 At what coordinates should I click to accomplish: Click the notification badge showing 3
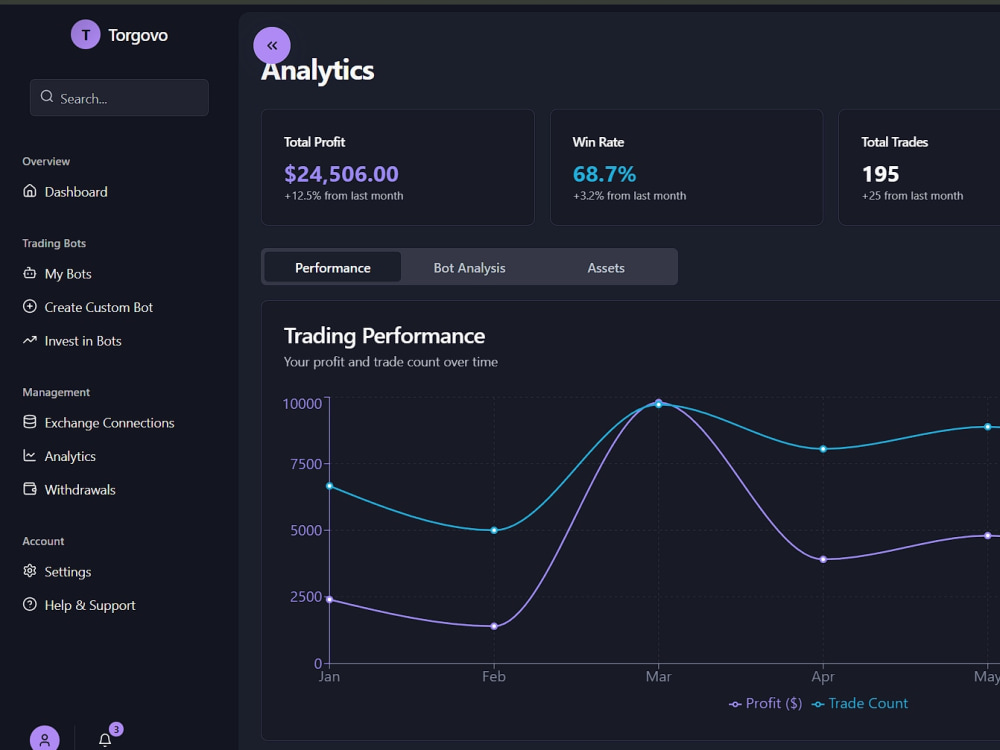[x=116, y=730]
